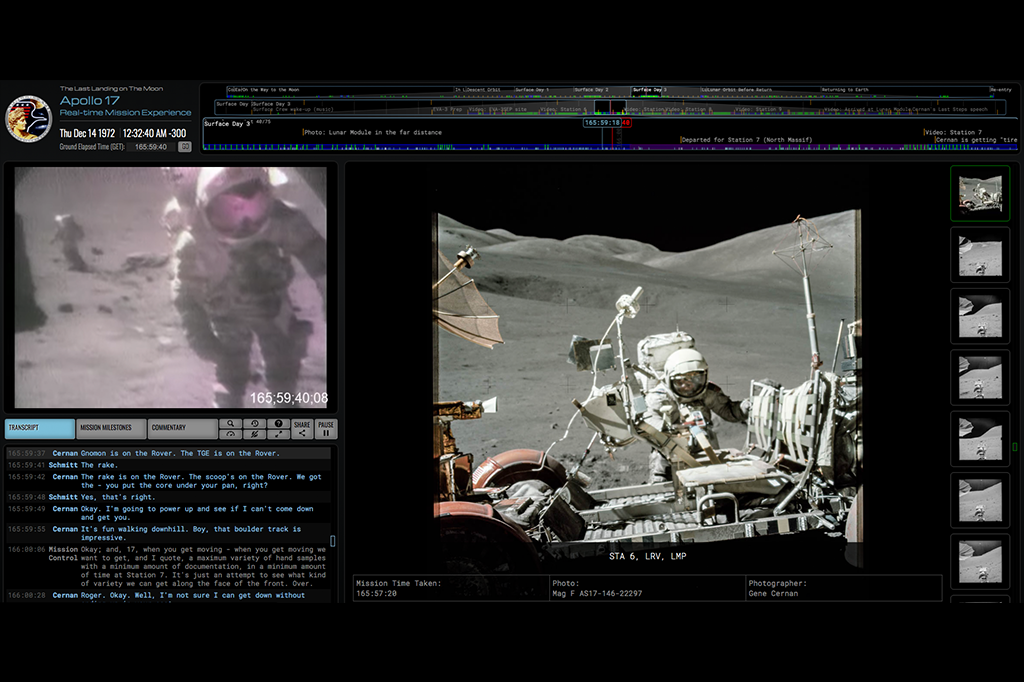1024x682 pixels.
Task: Click transcript line 'I'm going to power up'
Action: coord(168,513)
